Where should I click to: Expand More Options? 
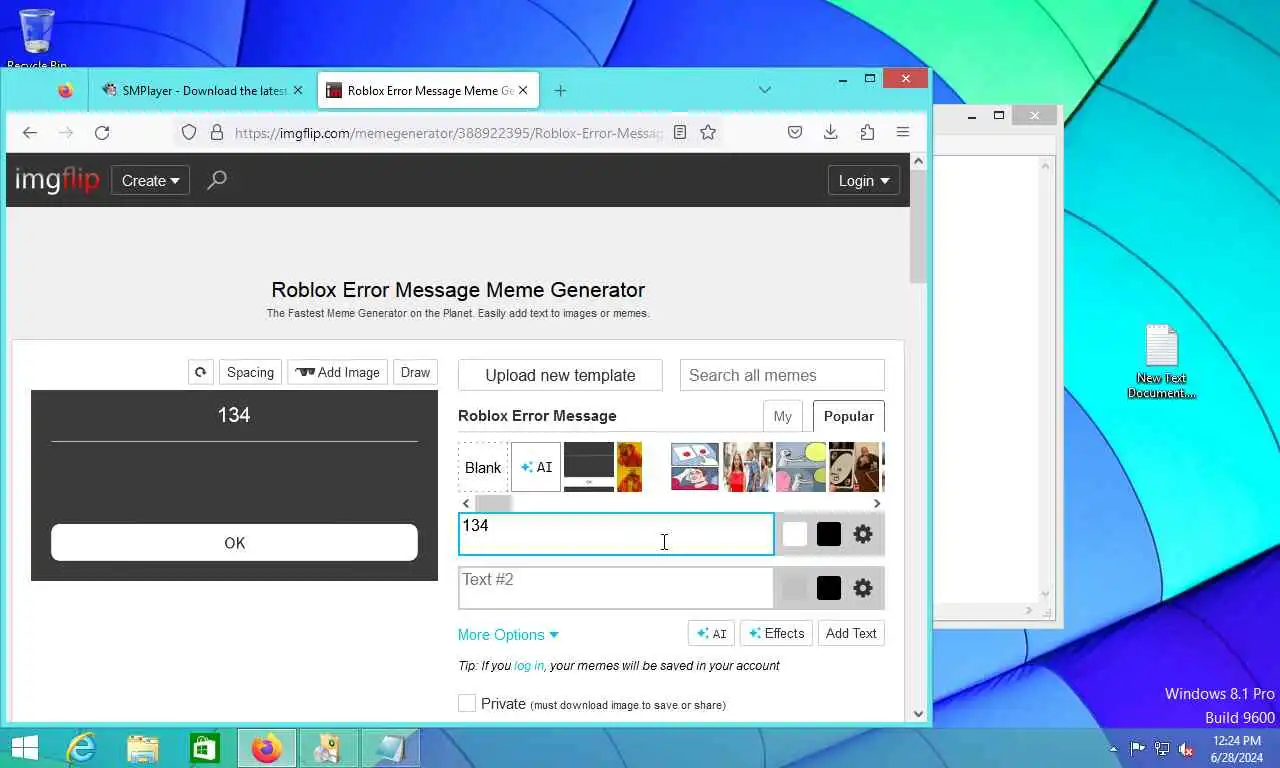[508, 634]
